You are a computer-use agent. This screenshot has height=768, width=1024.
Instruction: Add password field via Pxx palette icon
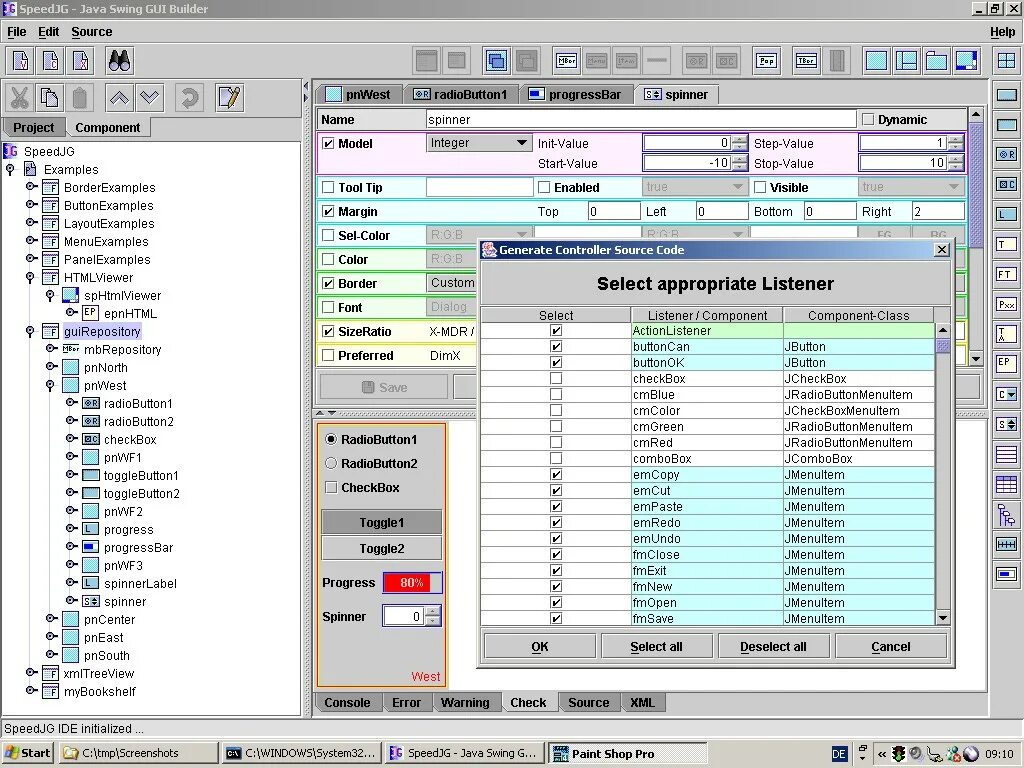(x=1006, y=304)
